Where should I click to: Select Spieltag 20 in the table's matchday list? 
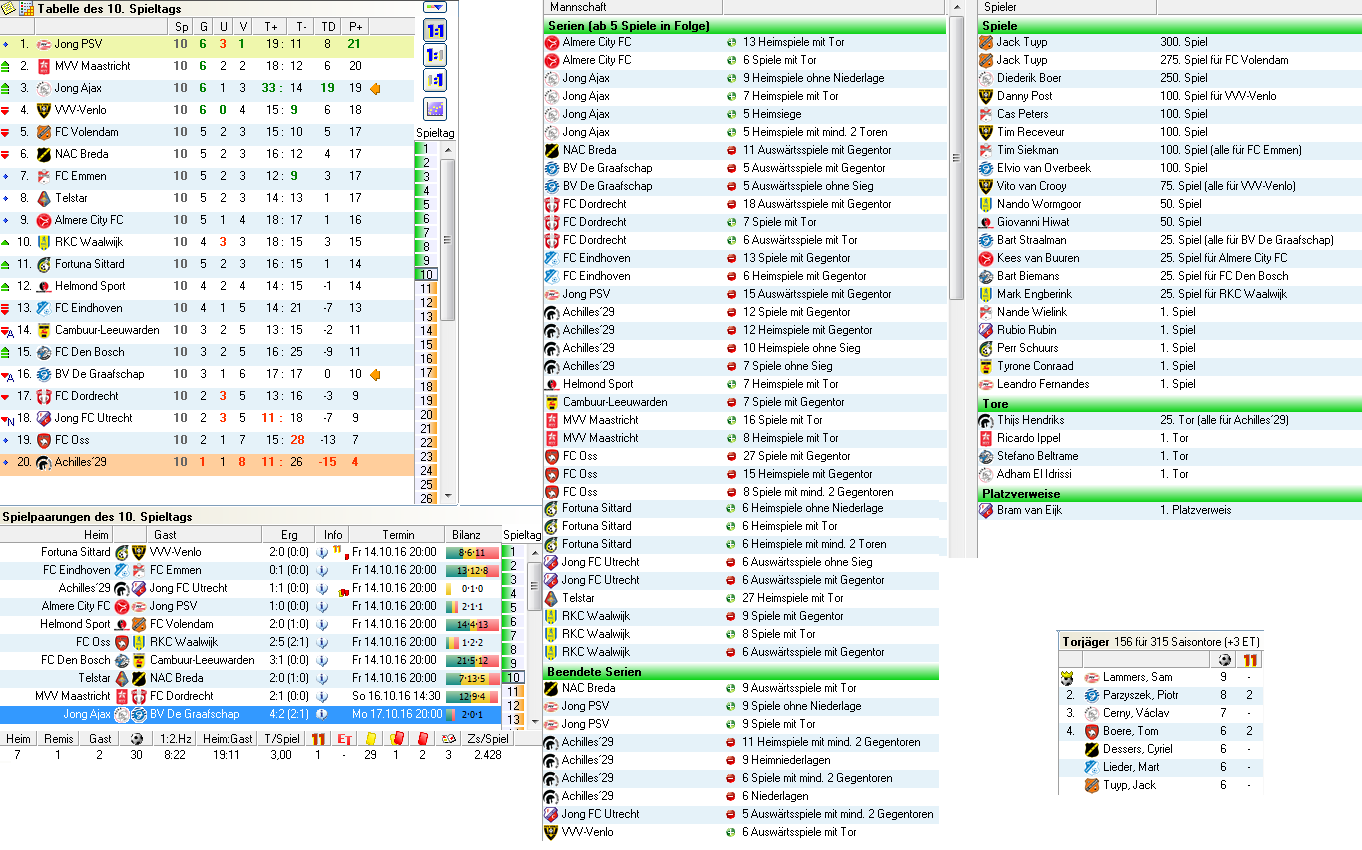pyautogui.click(x=425, y=414)
